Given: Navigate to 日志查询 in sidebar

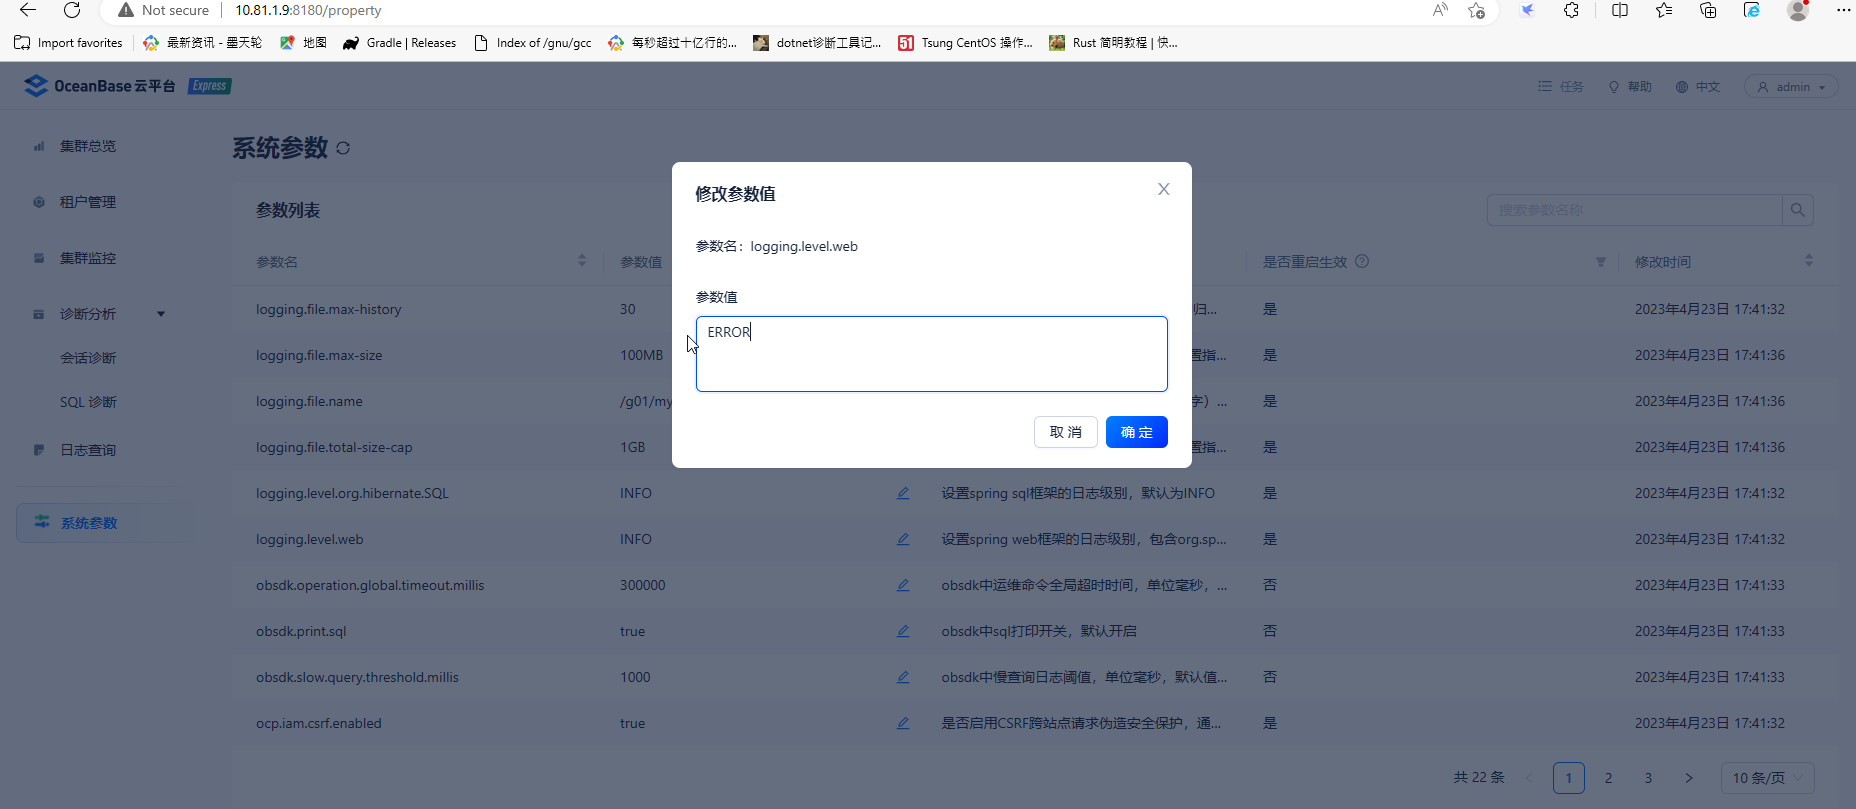Looking at the screenshot, I should point(88,450).
